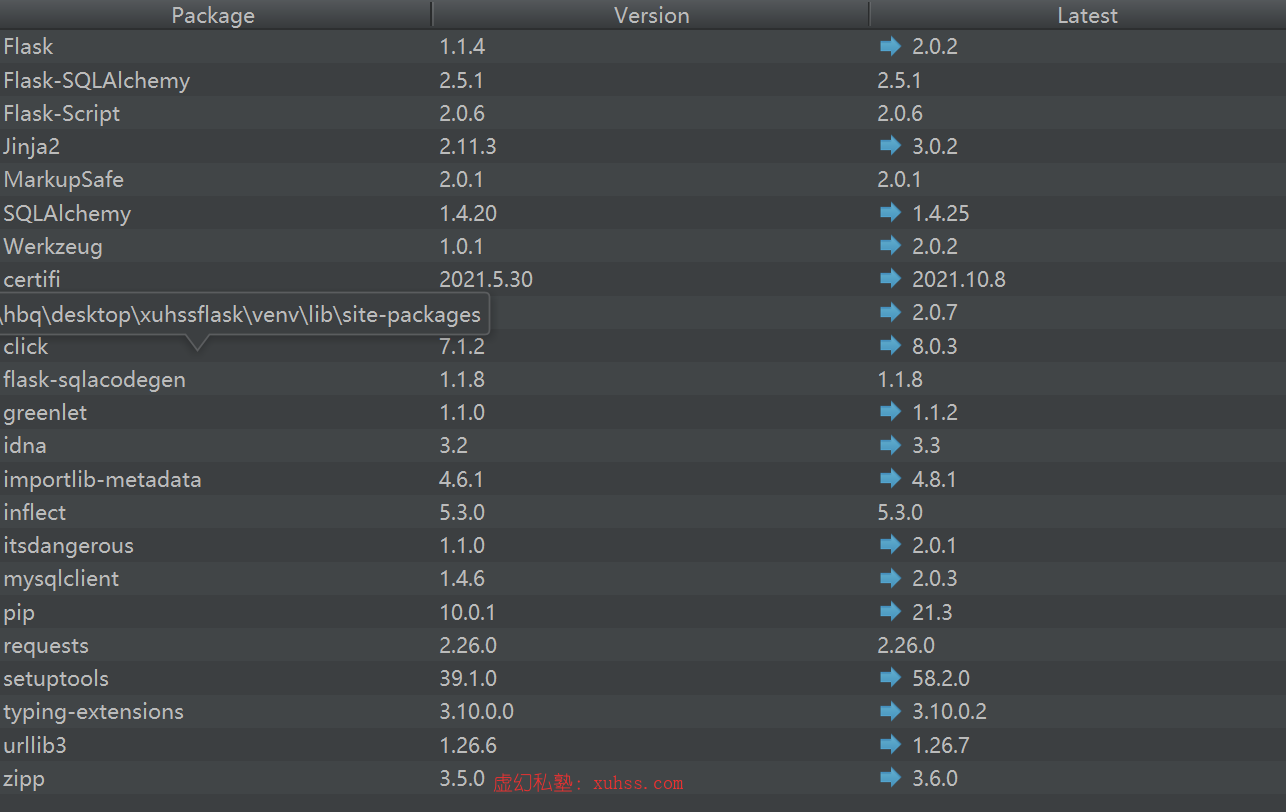
Task: Select the Flask-Script package name
Action: 62,113
